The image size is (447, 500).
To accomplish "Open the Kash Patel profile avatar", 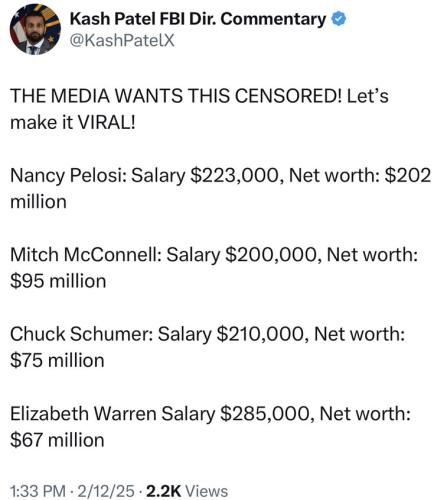I will [35, 30].
